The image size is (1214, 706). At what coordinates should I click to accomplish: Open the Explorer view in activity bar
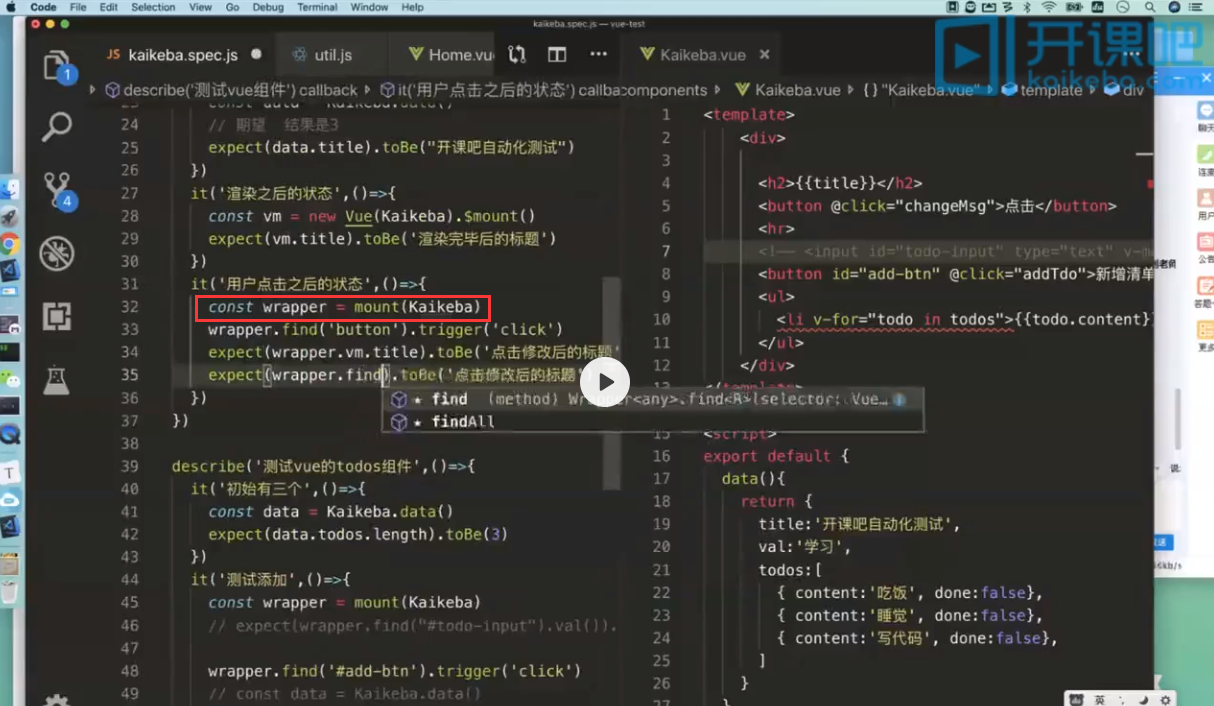[x=58, y=66]
